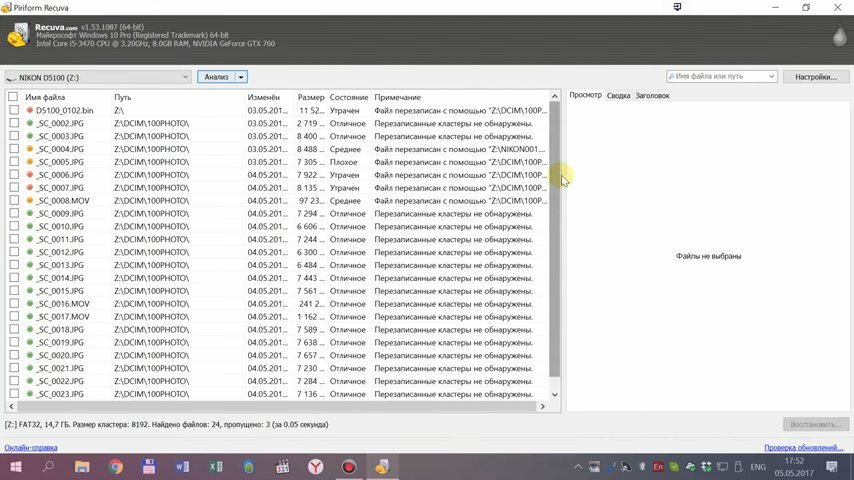Click the scroll-up arrow of file list
This screenshot has width=854, height=480.
tap(554, 96)
